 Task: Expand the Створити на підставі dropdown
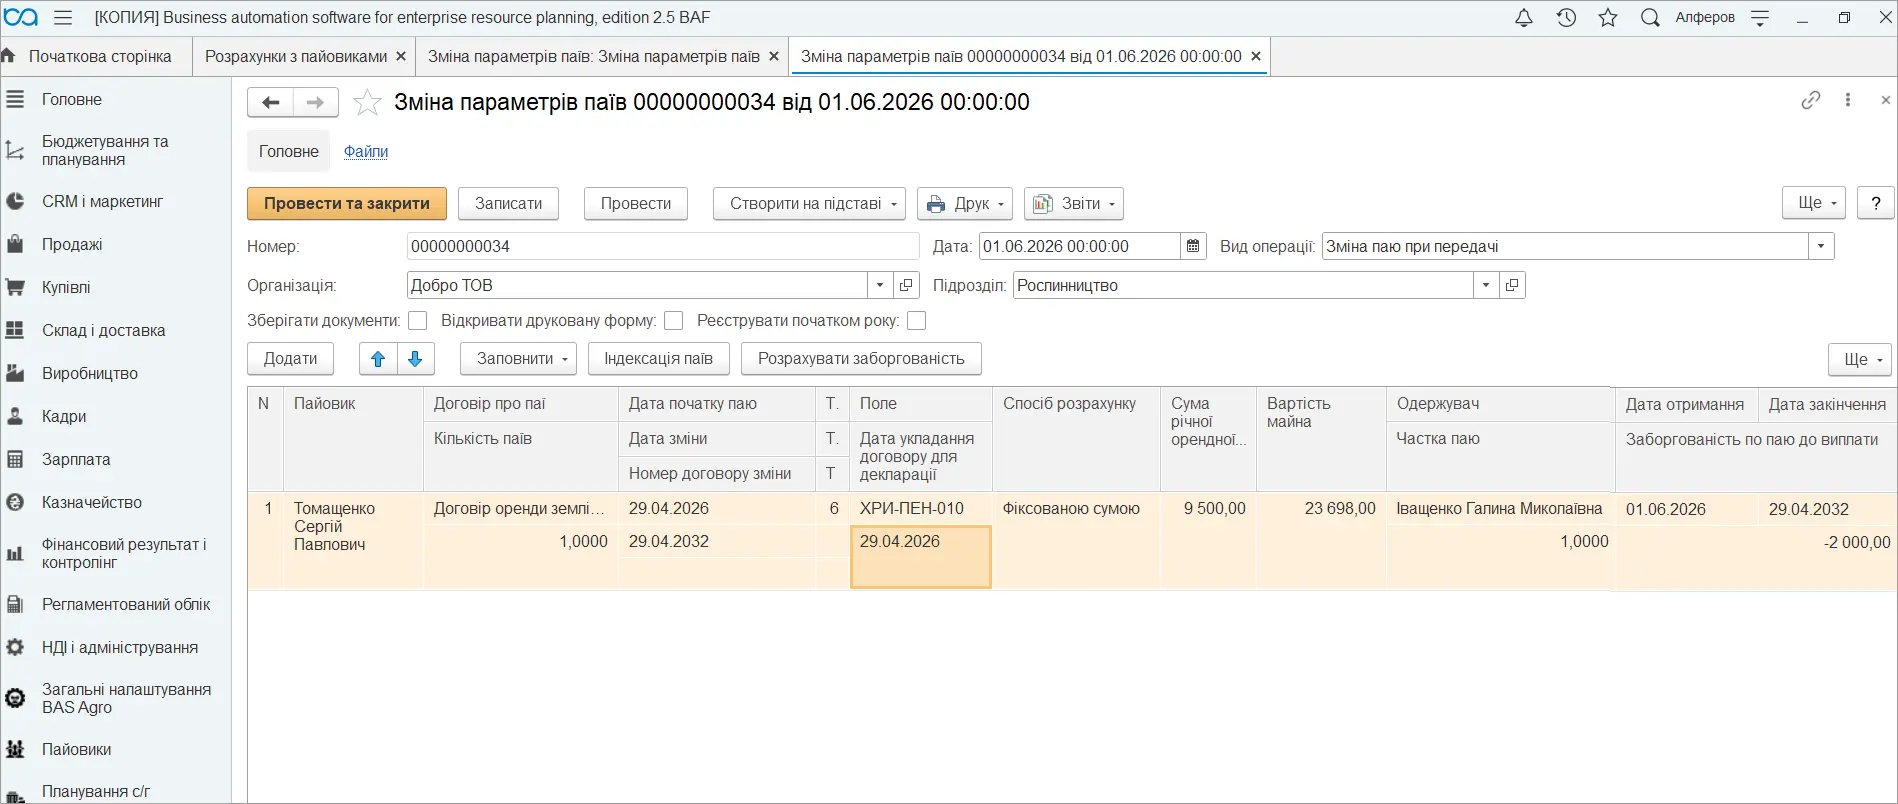809,204
